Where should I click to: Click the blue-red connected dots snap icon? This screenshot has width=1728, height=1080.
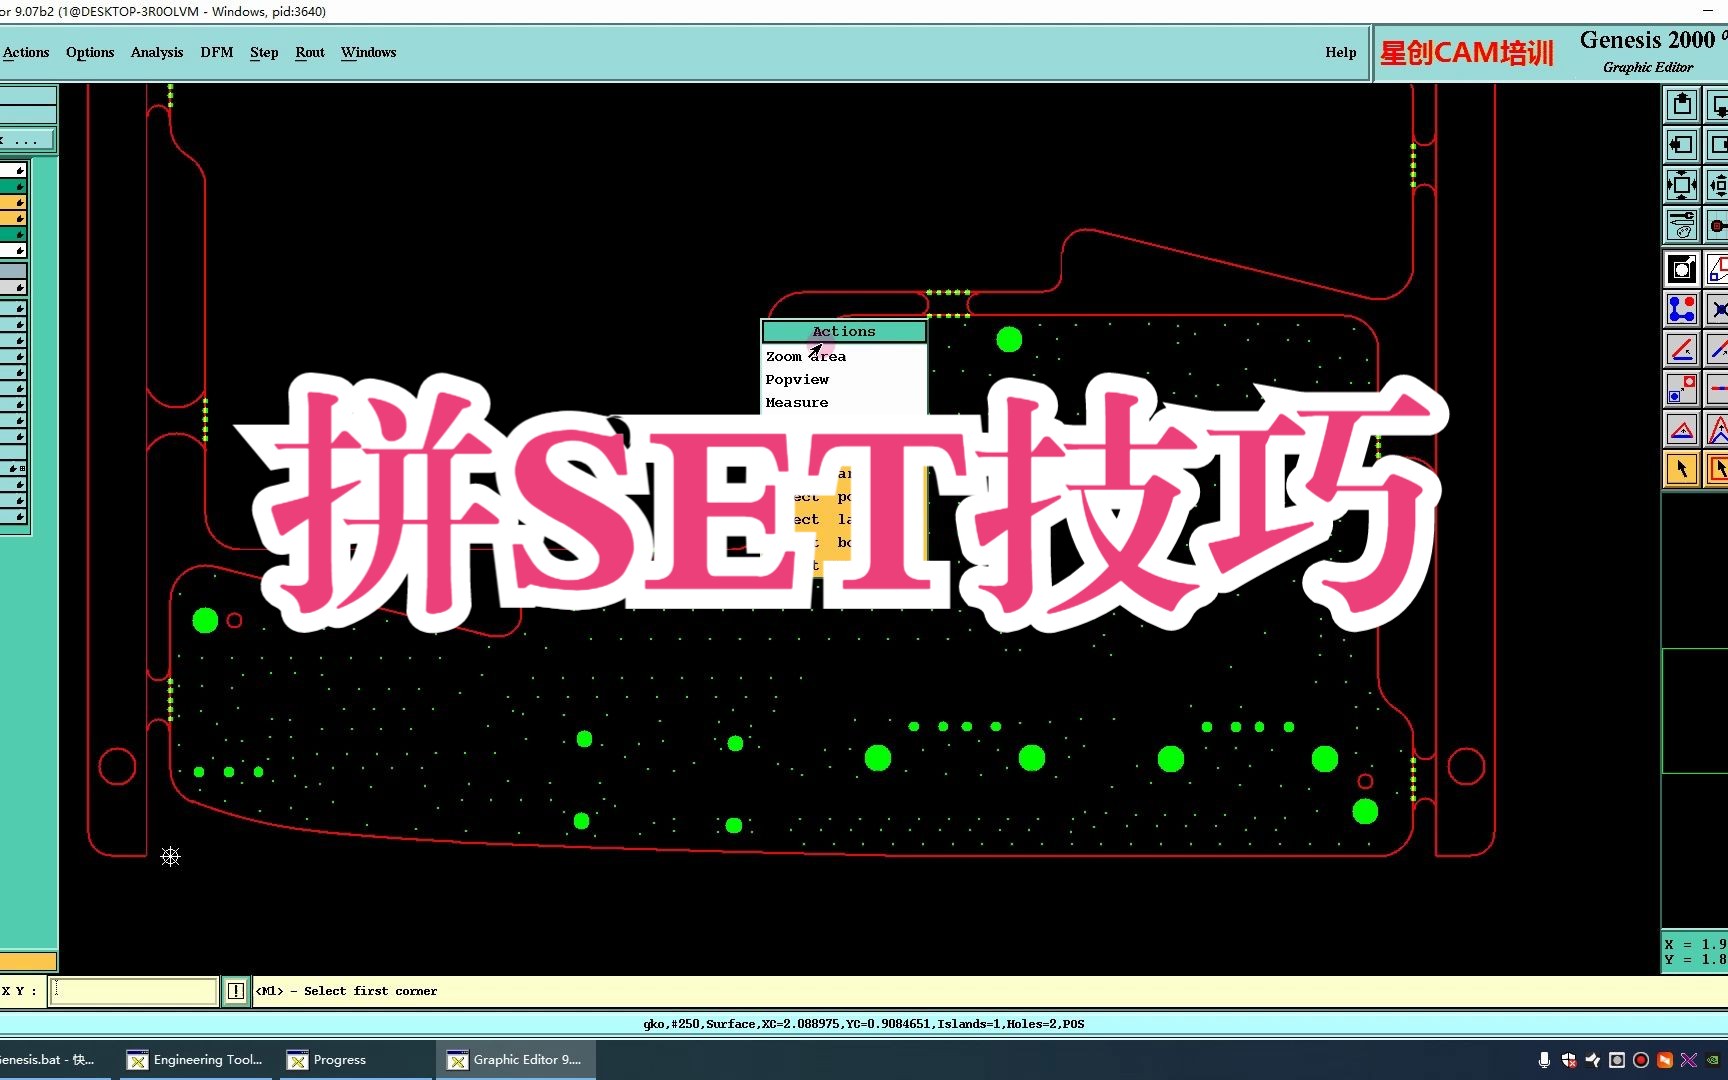click(x=1682, y=309)
